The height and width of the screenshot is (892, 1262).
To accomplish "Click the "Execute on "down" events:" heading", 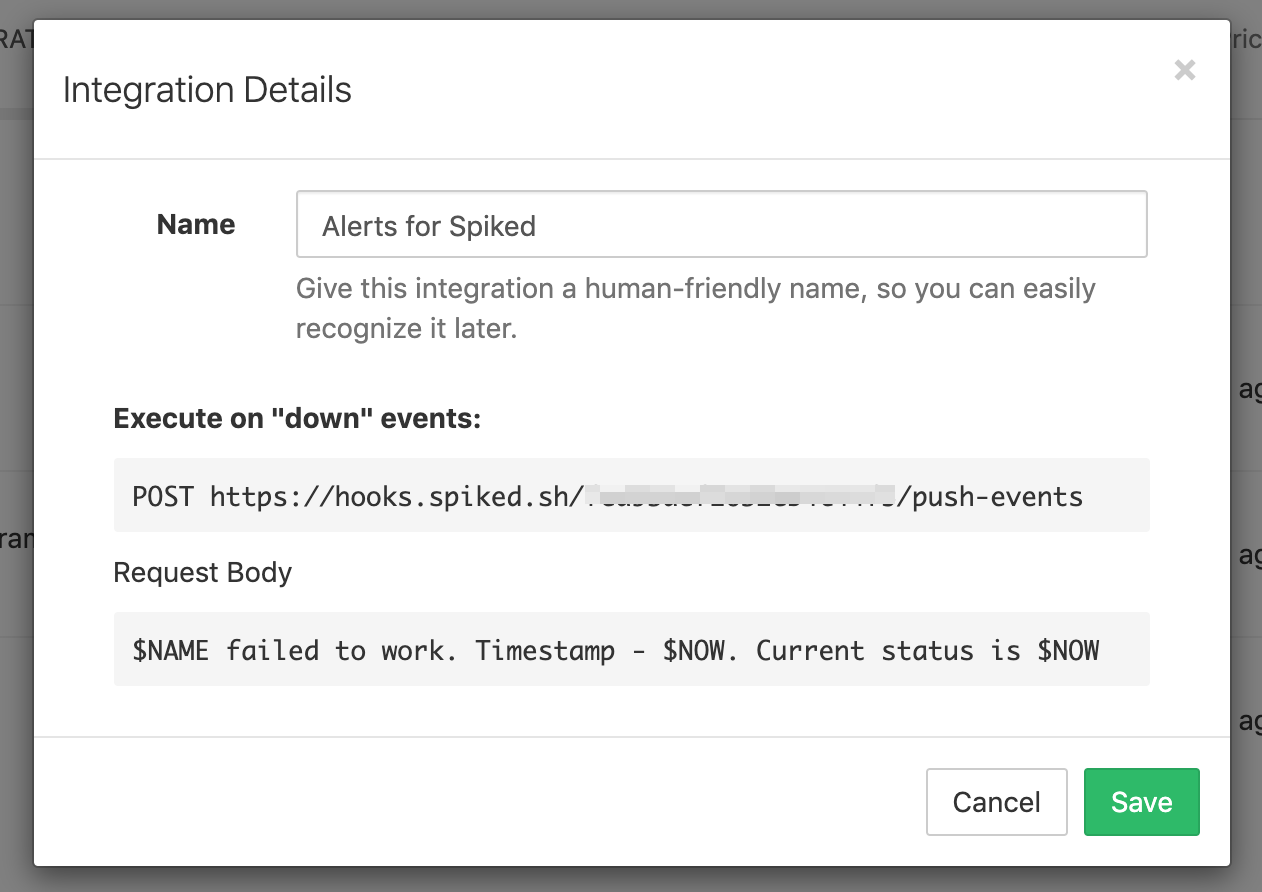I will [x=297, y=418].
